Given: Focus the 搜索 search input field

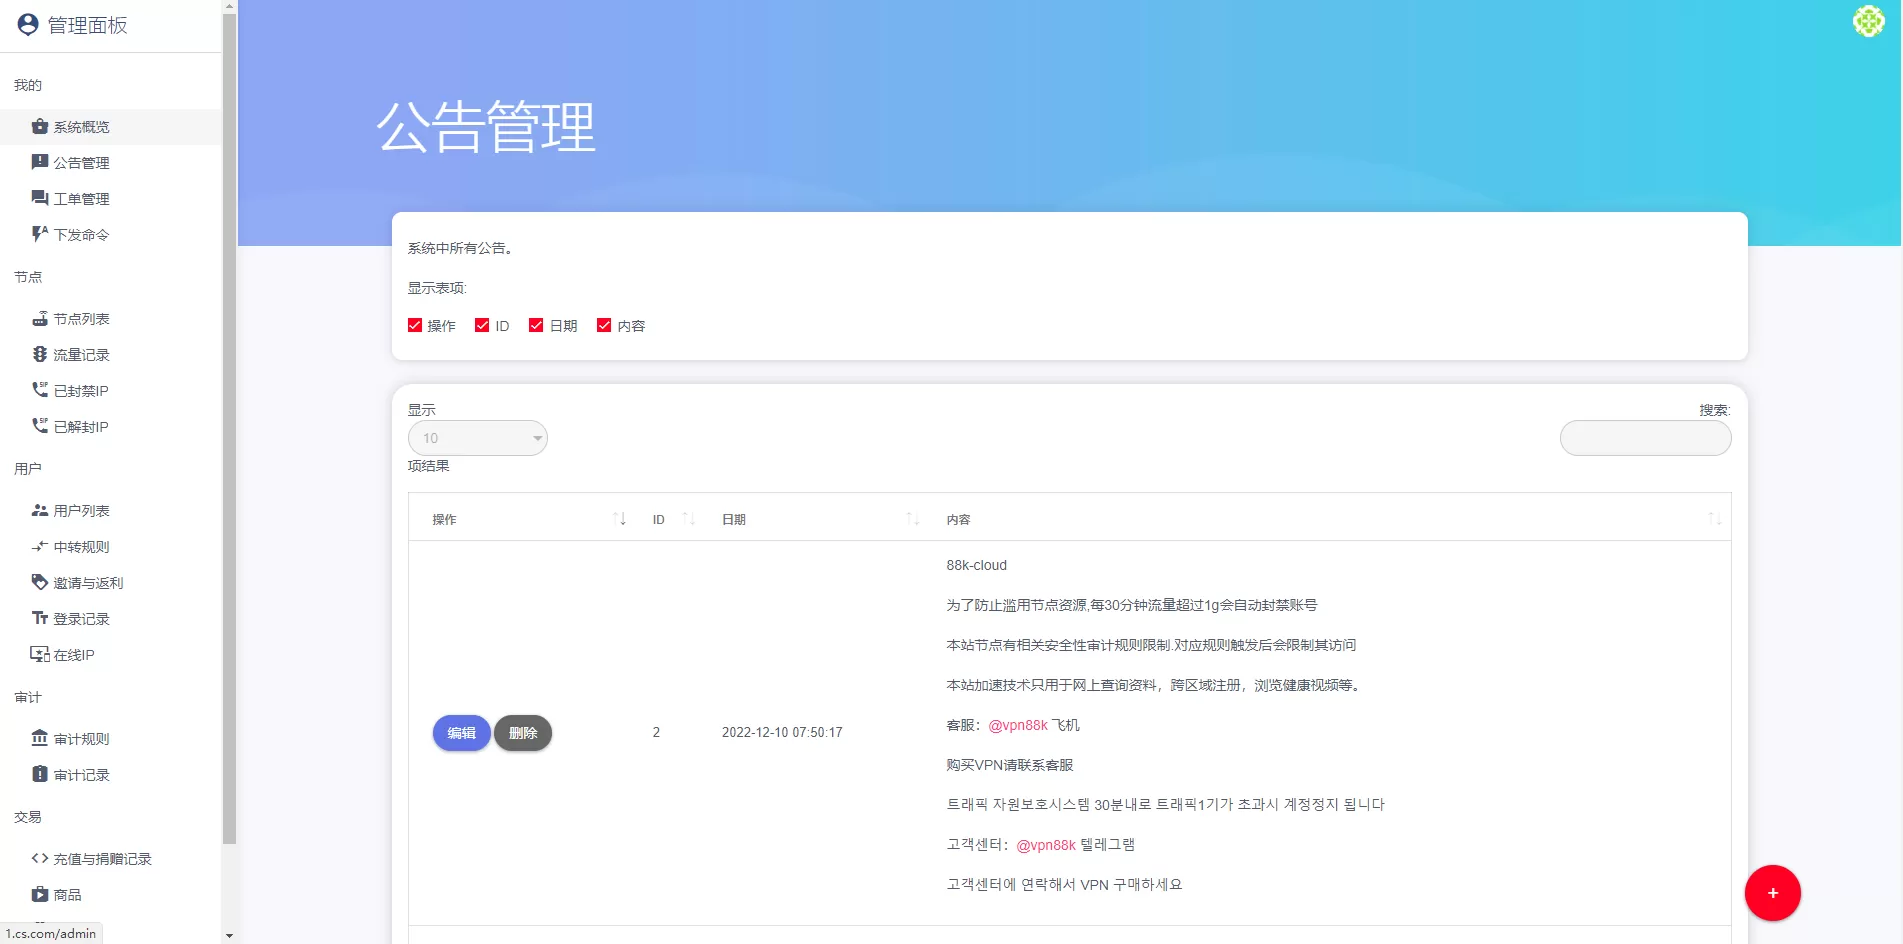Looking at the screenshot, I should 1645,438.
